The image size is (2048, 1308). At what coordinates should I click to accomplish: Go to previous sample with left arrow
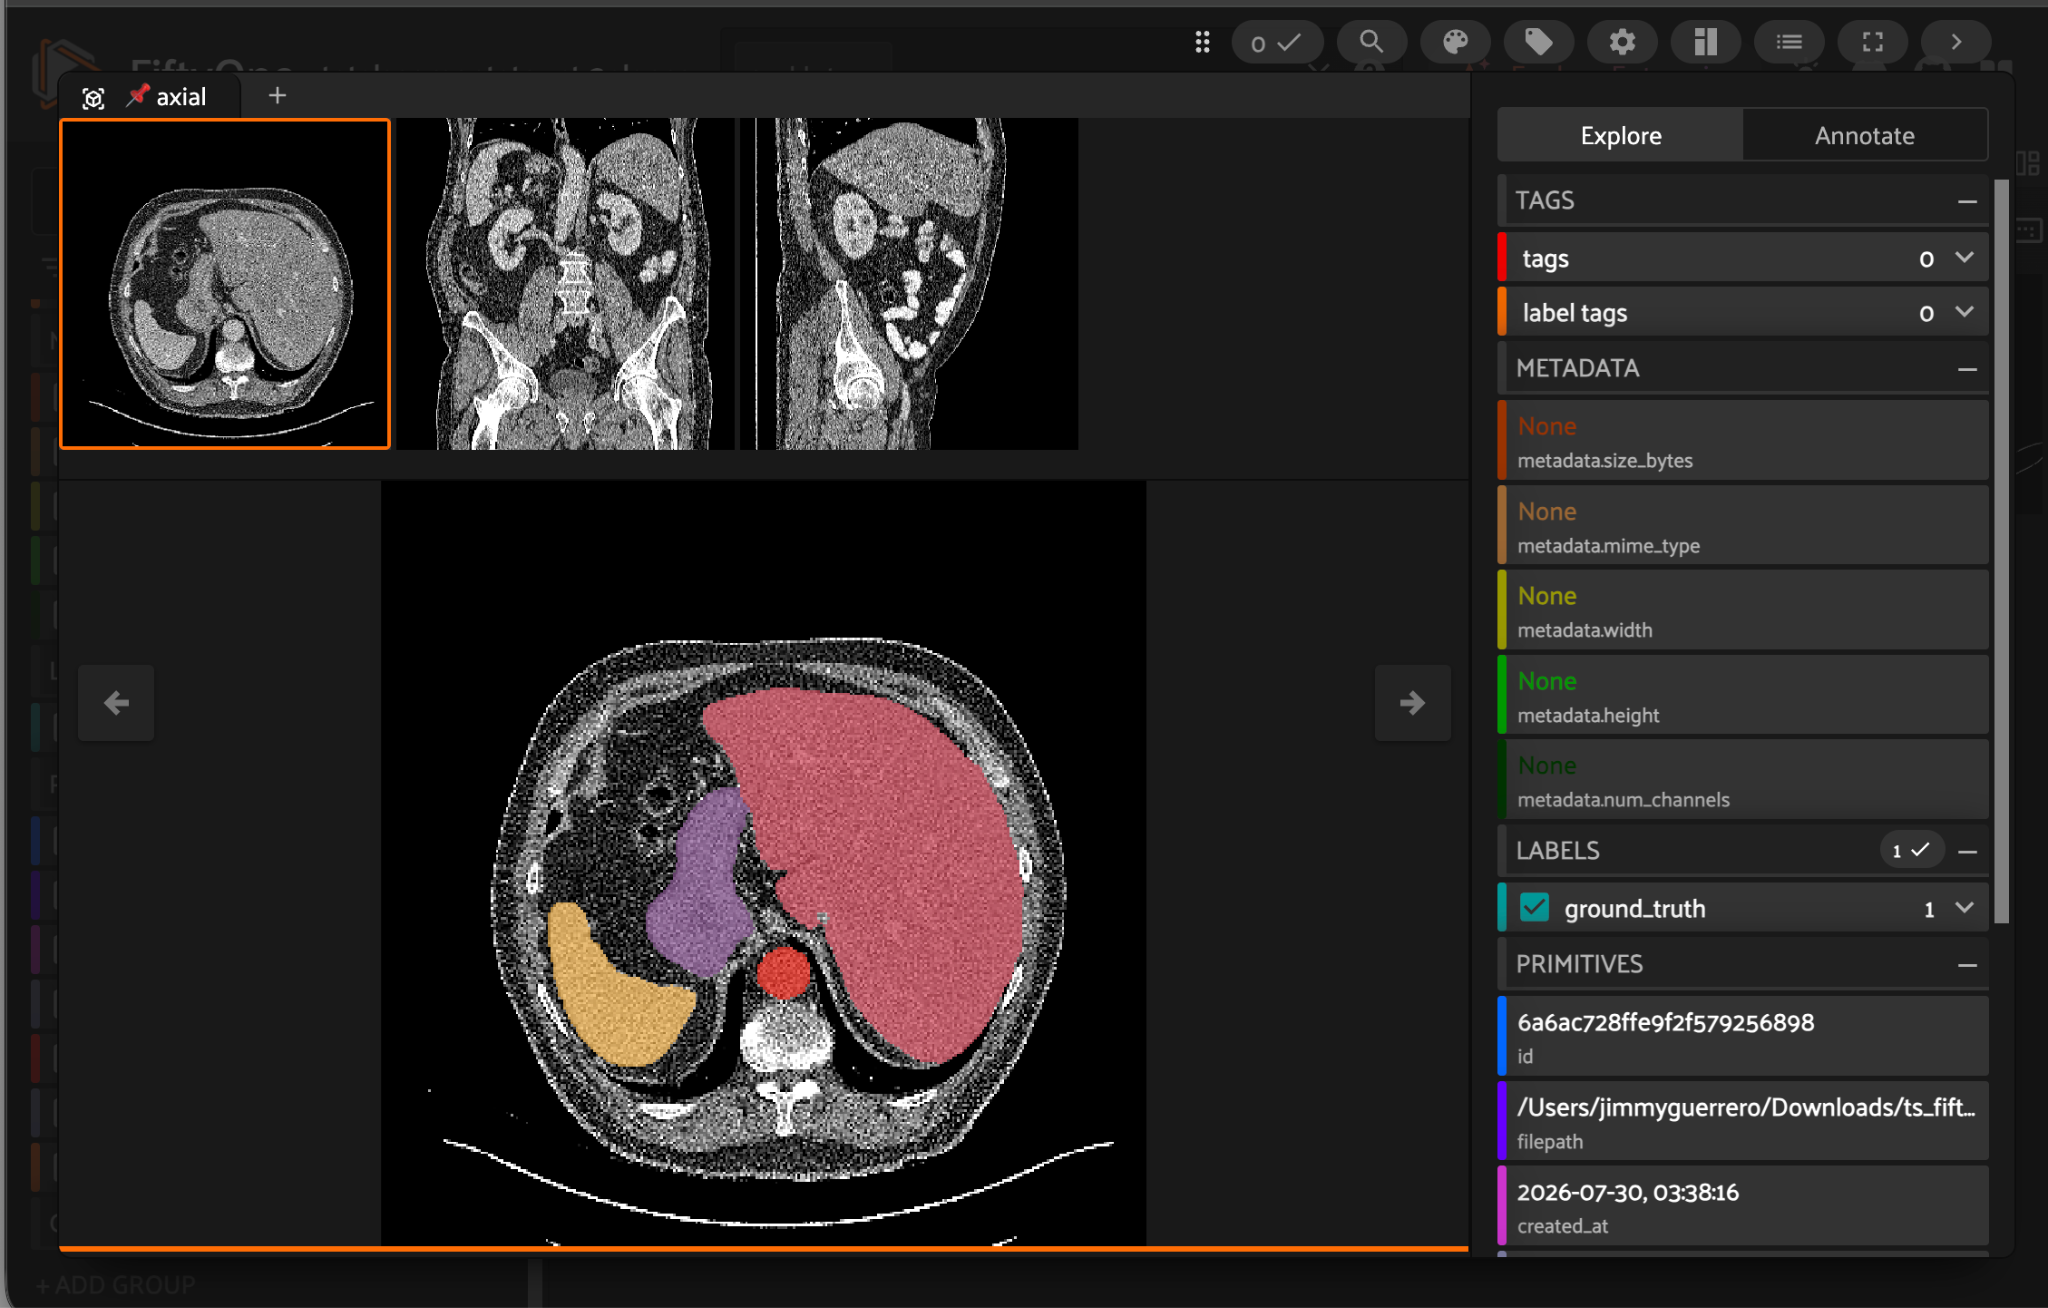(116, 703)
